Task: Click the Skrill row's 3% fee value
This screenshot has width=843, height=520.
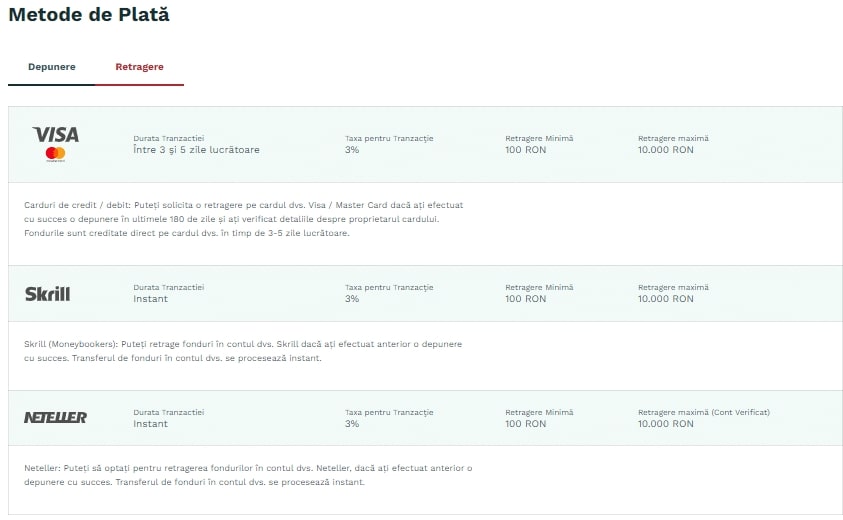Action: 352,299
